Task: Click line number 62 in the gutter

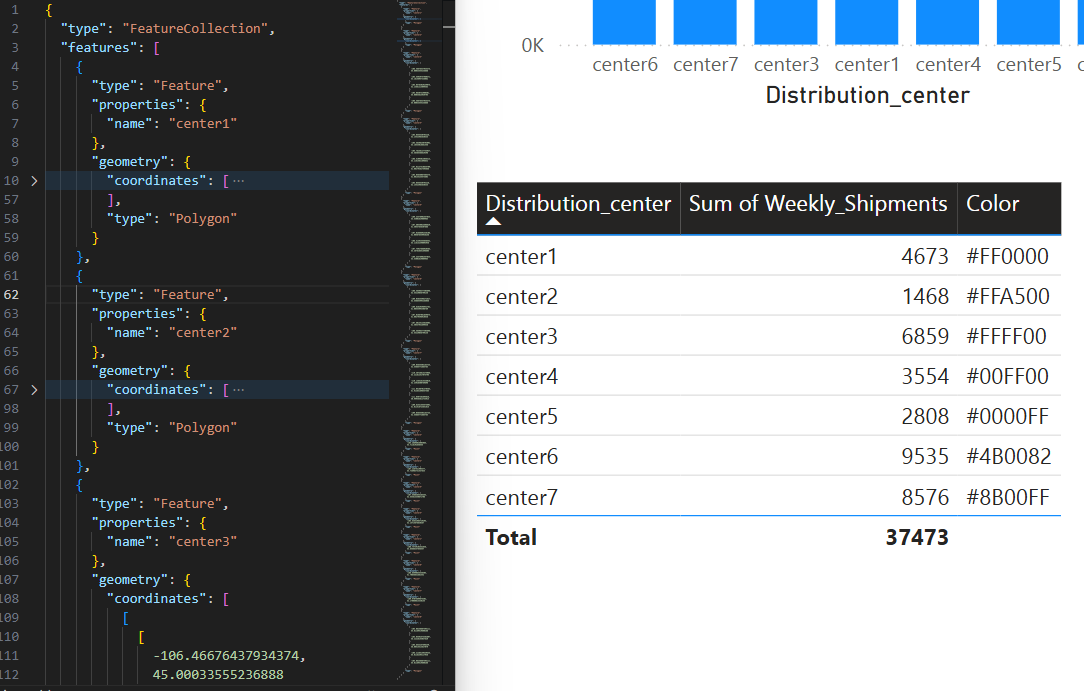Action: pos(14,295)
